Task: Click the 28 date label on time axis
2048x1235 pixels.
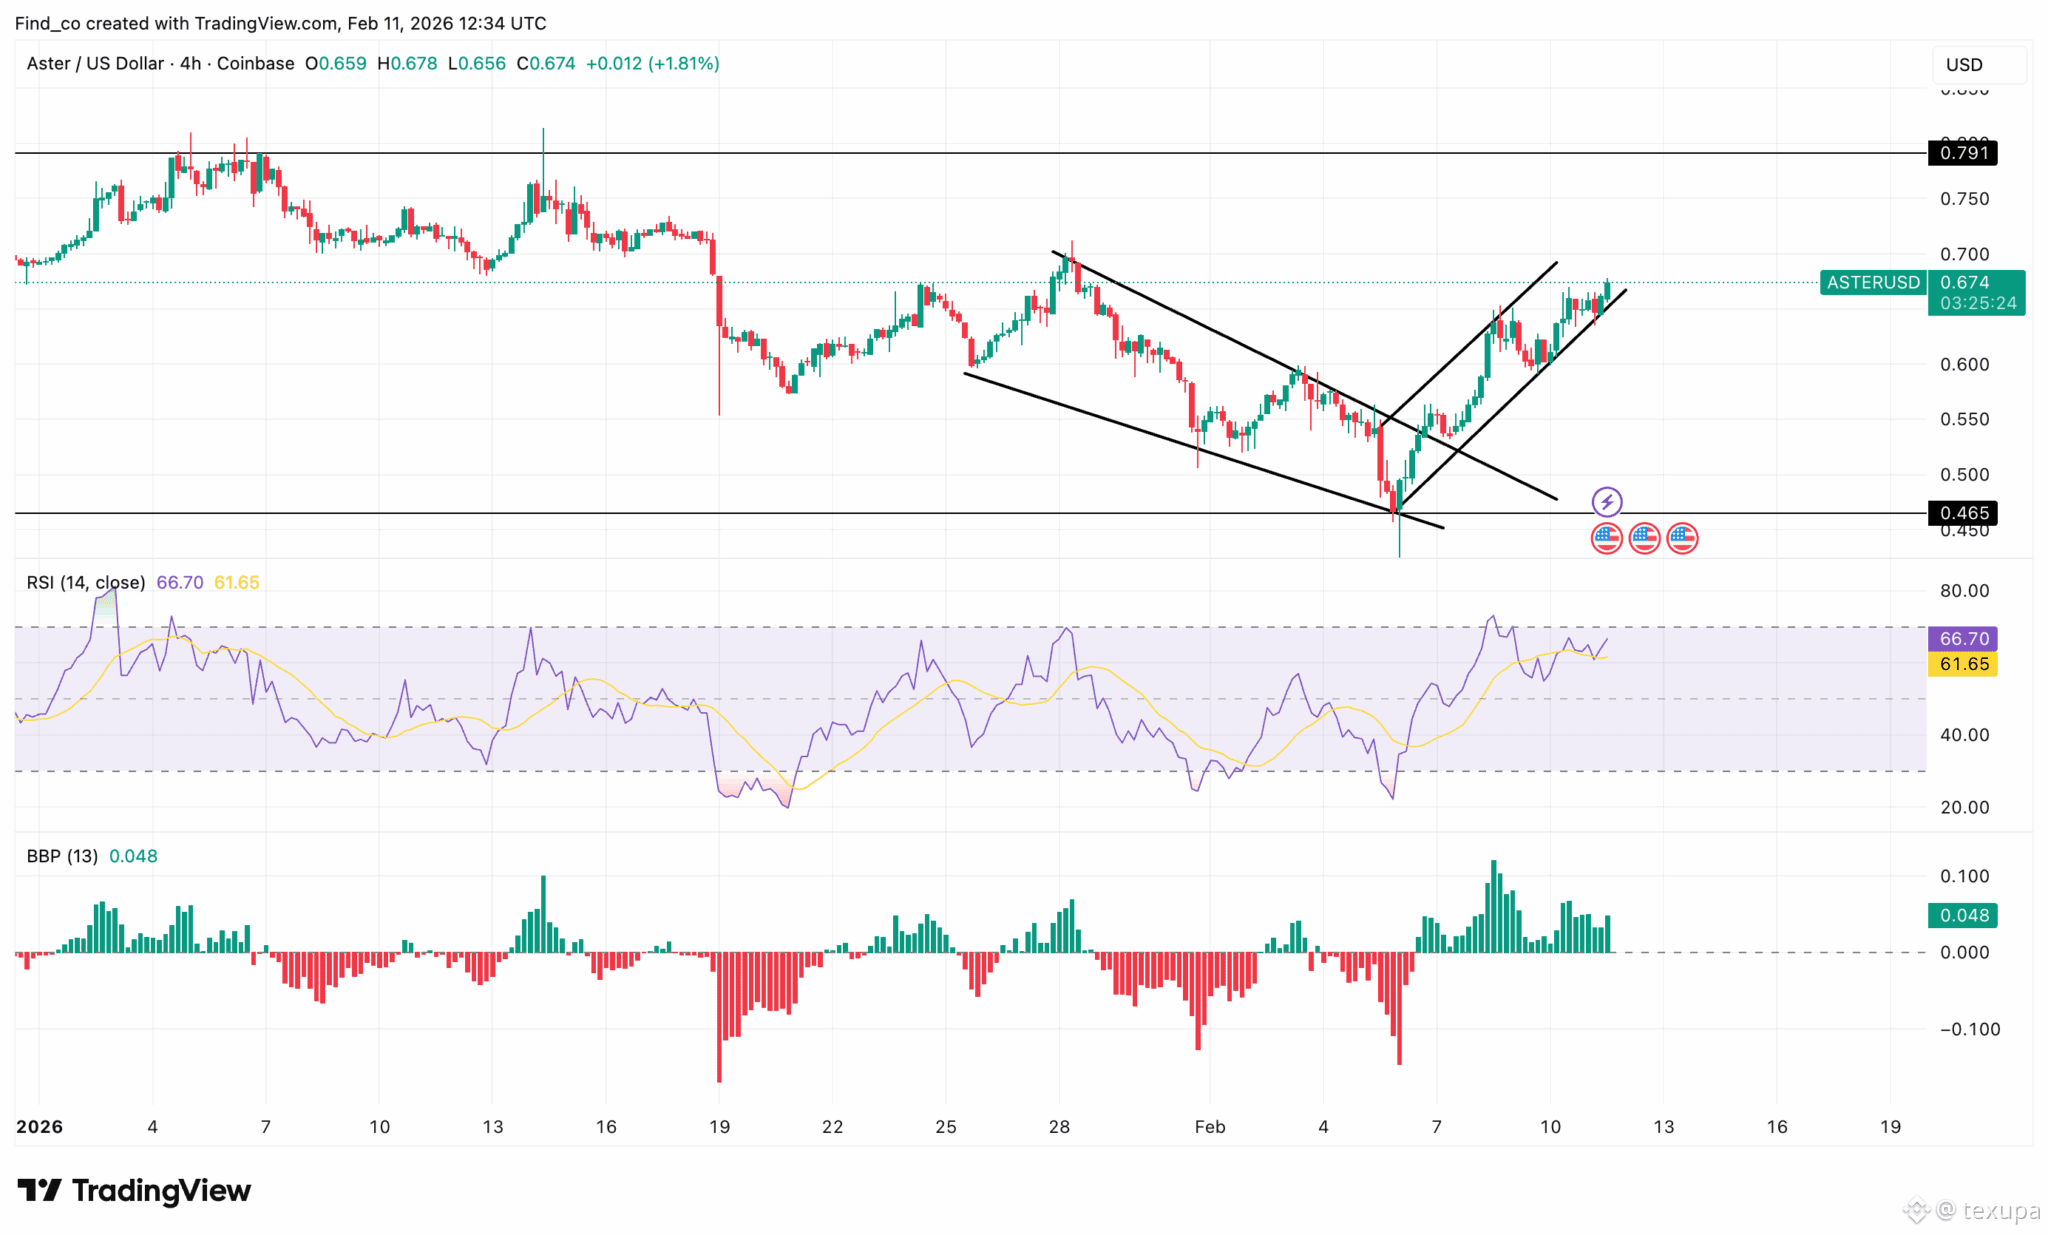Action: (1060, 1127)
